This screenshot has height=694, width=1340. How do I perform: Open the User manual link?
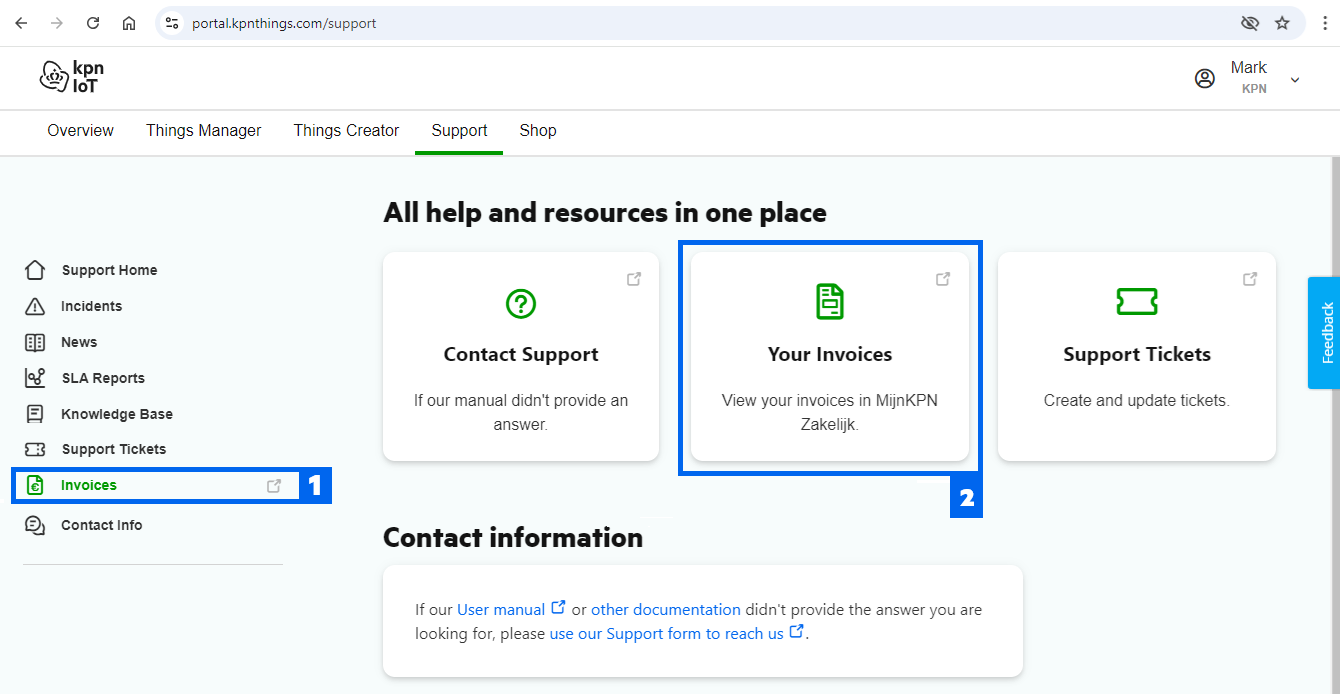tap(501, 609)
